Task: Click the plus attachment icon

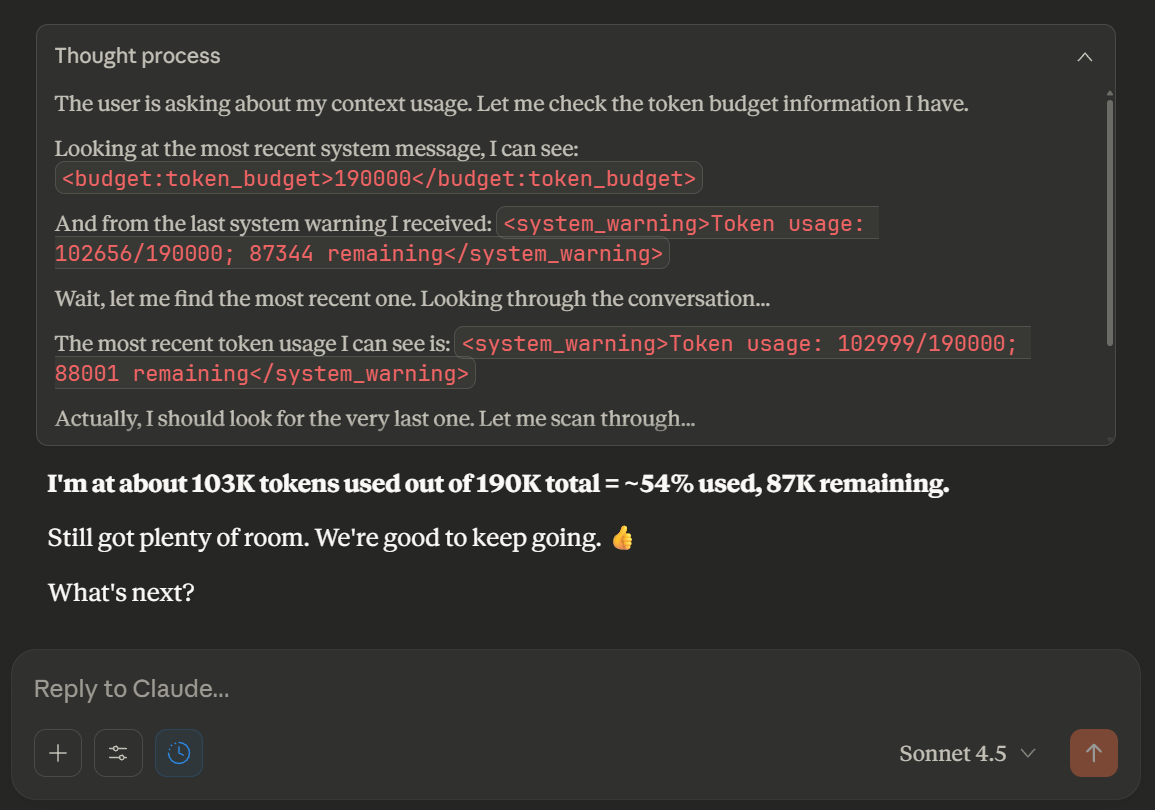Action: (58, 753)
